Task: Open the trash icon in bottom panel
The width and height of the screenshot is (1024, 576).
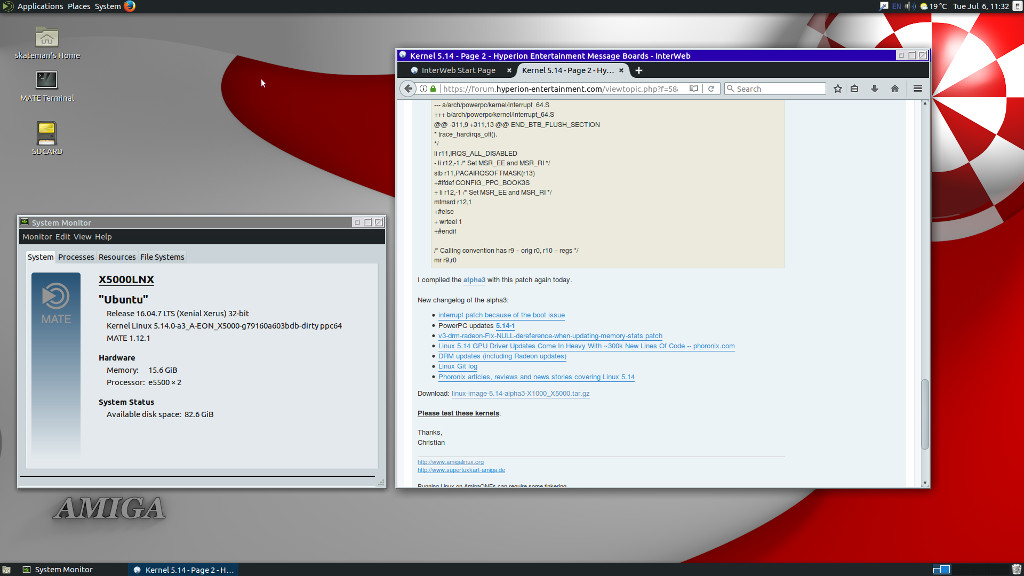Action: pos(1016,569)
